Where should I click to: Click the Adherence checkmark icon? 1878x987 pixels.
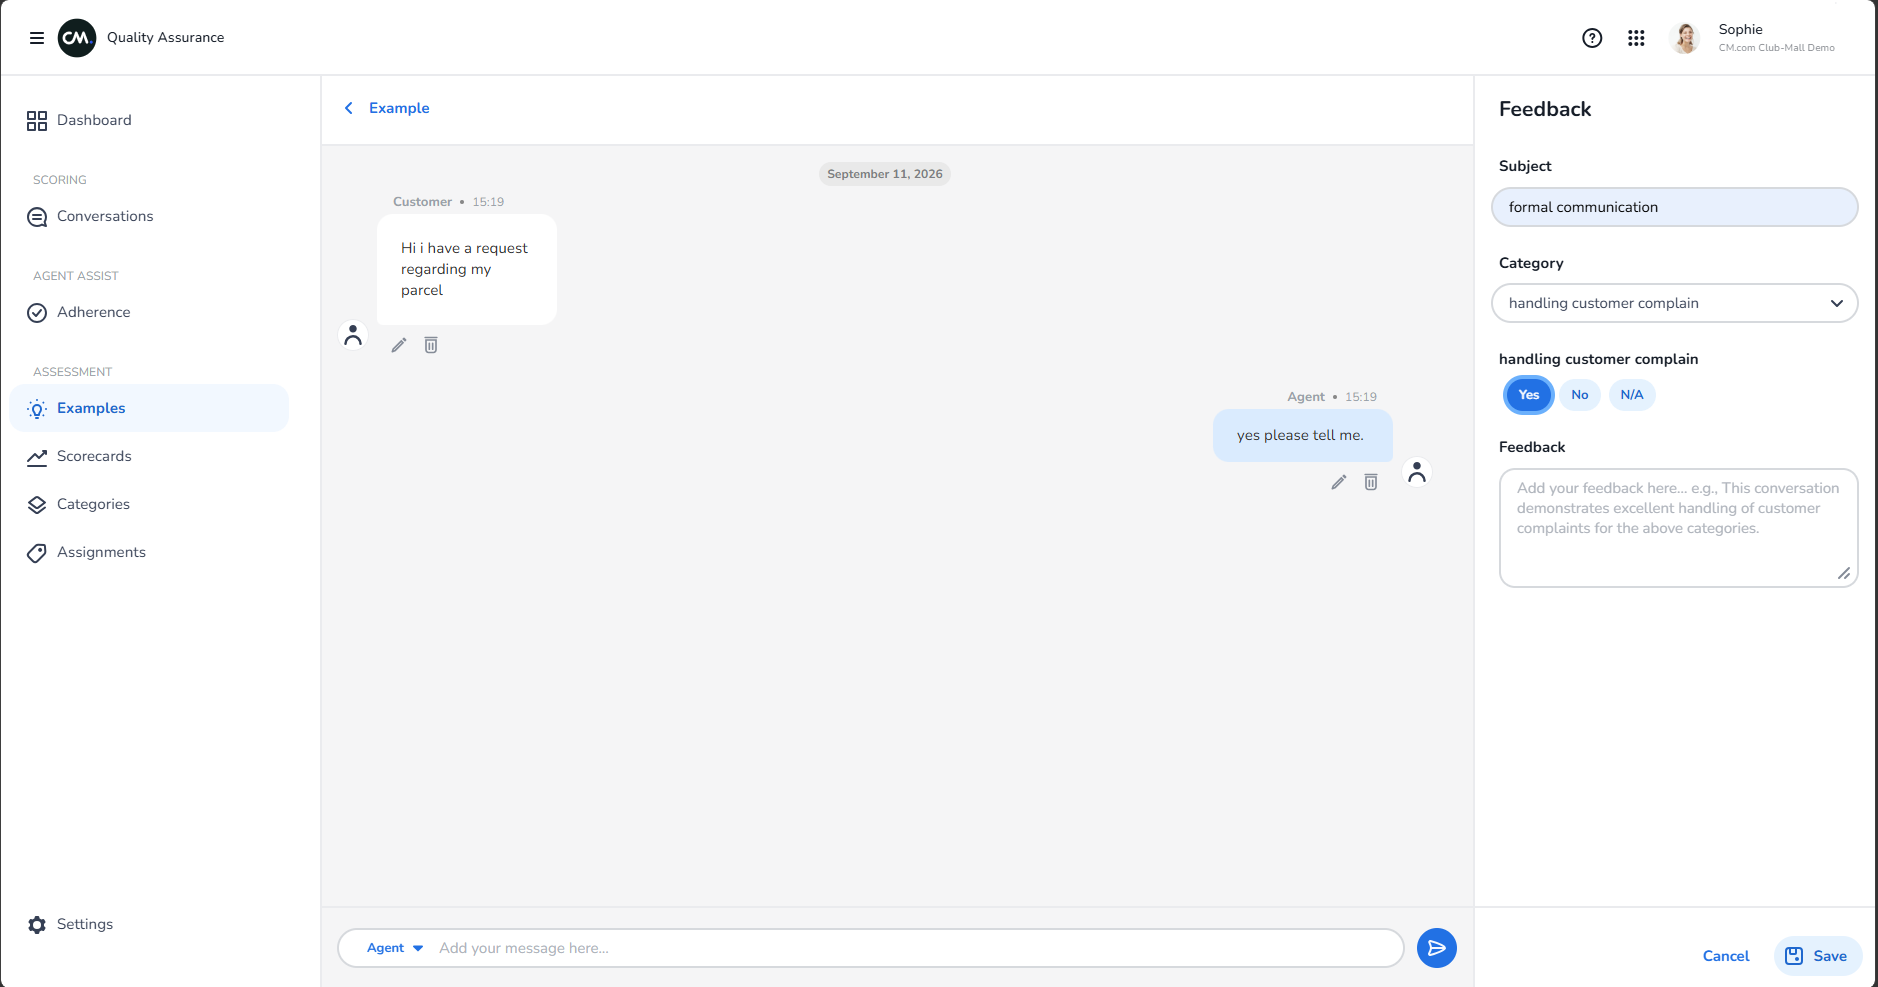click(37, 313)
